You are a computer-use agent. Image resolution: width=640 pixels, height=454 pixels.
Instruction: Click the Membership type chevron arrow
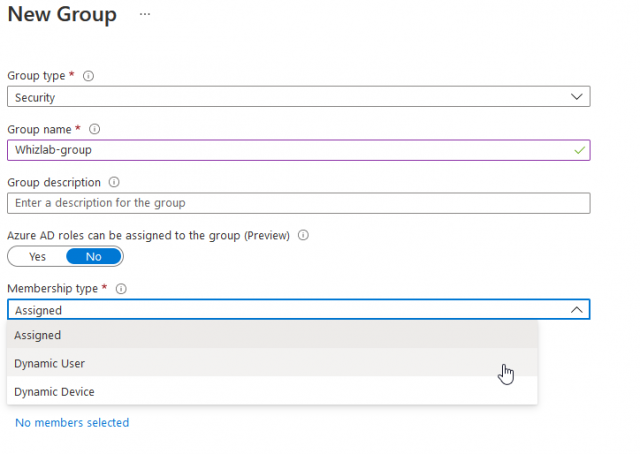pyautogui.click(x=576, y=310)
